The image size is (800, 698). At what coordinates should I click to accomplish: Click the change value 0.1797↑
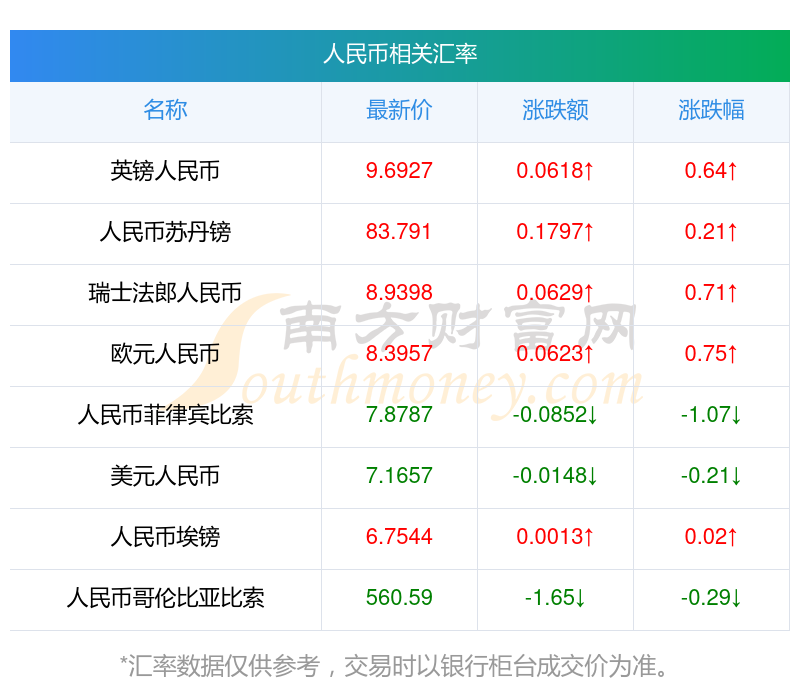[555, 232]
